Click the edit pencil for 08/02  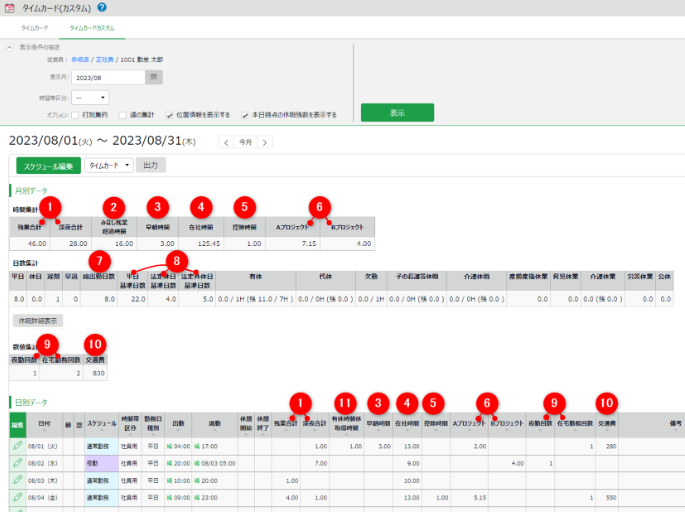[x=17, y=464]
